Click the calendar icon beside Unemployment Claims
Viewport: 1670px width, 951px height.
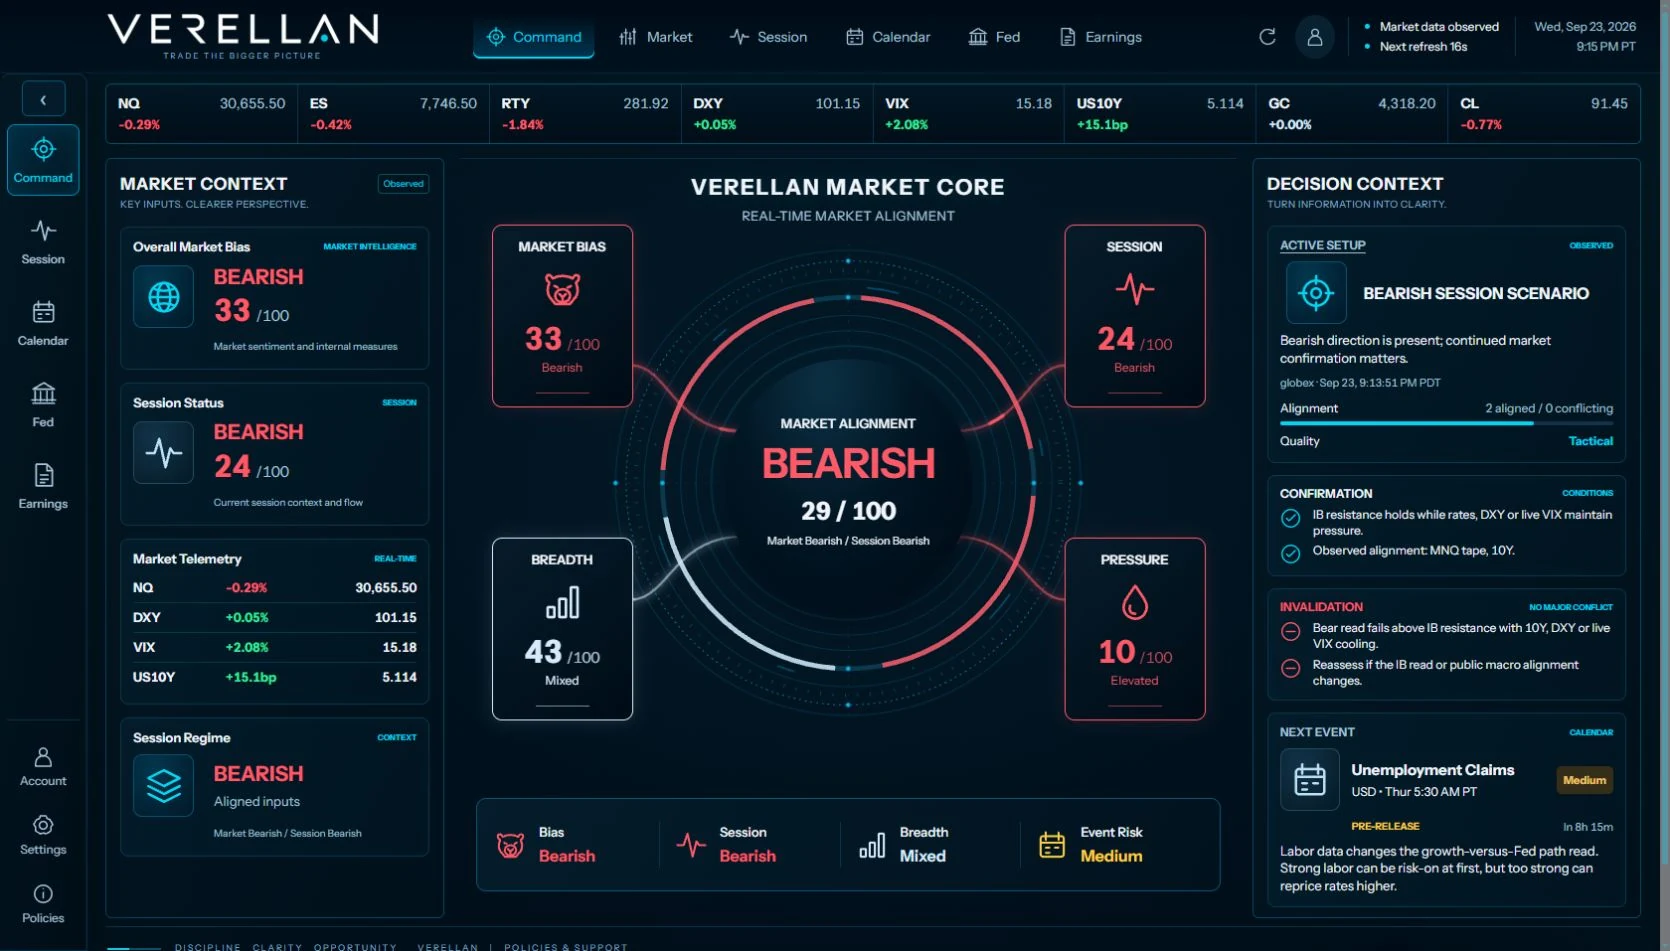[x=1310, y=779]
